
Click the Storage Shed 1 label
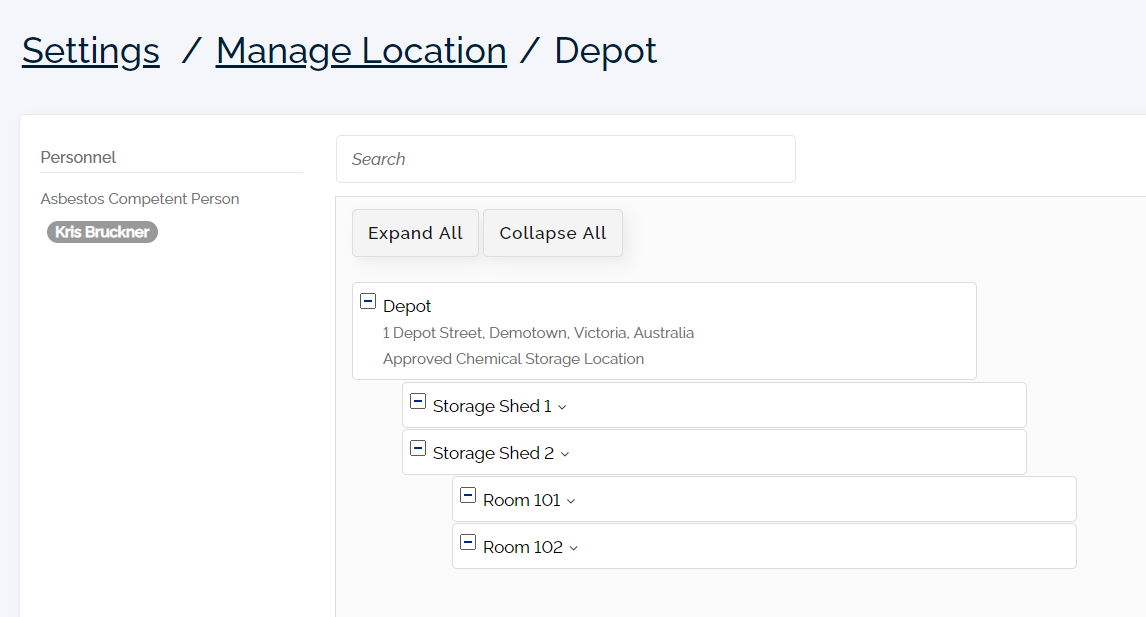[x=491, y=405]
